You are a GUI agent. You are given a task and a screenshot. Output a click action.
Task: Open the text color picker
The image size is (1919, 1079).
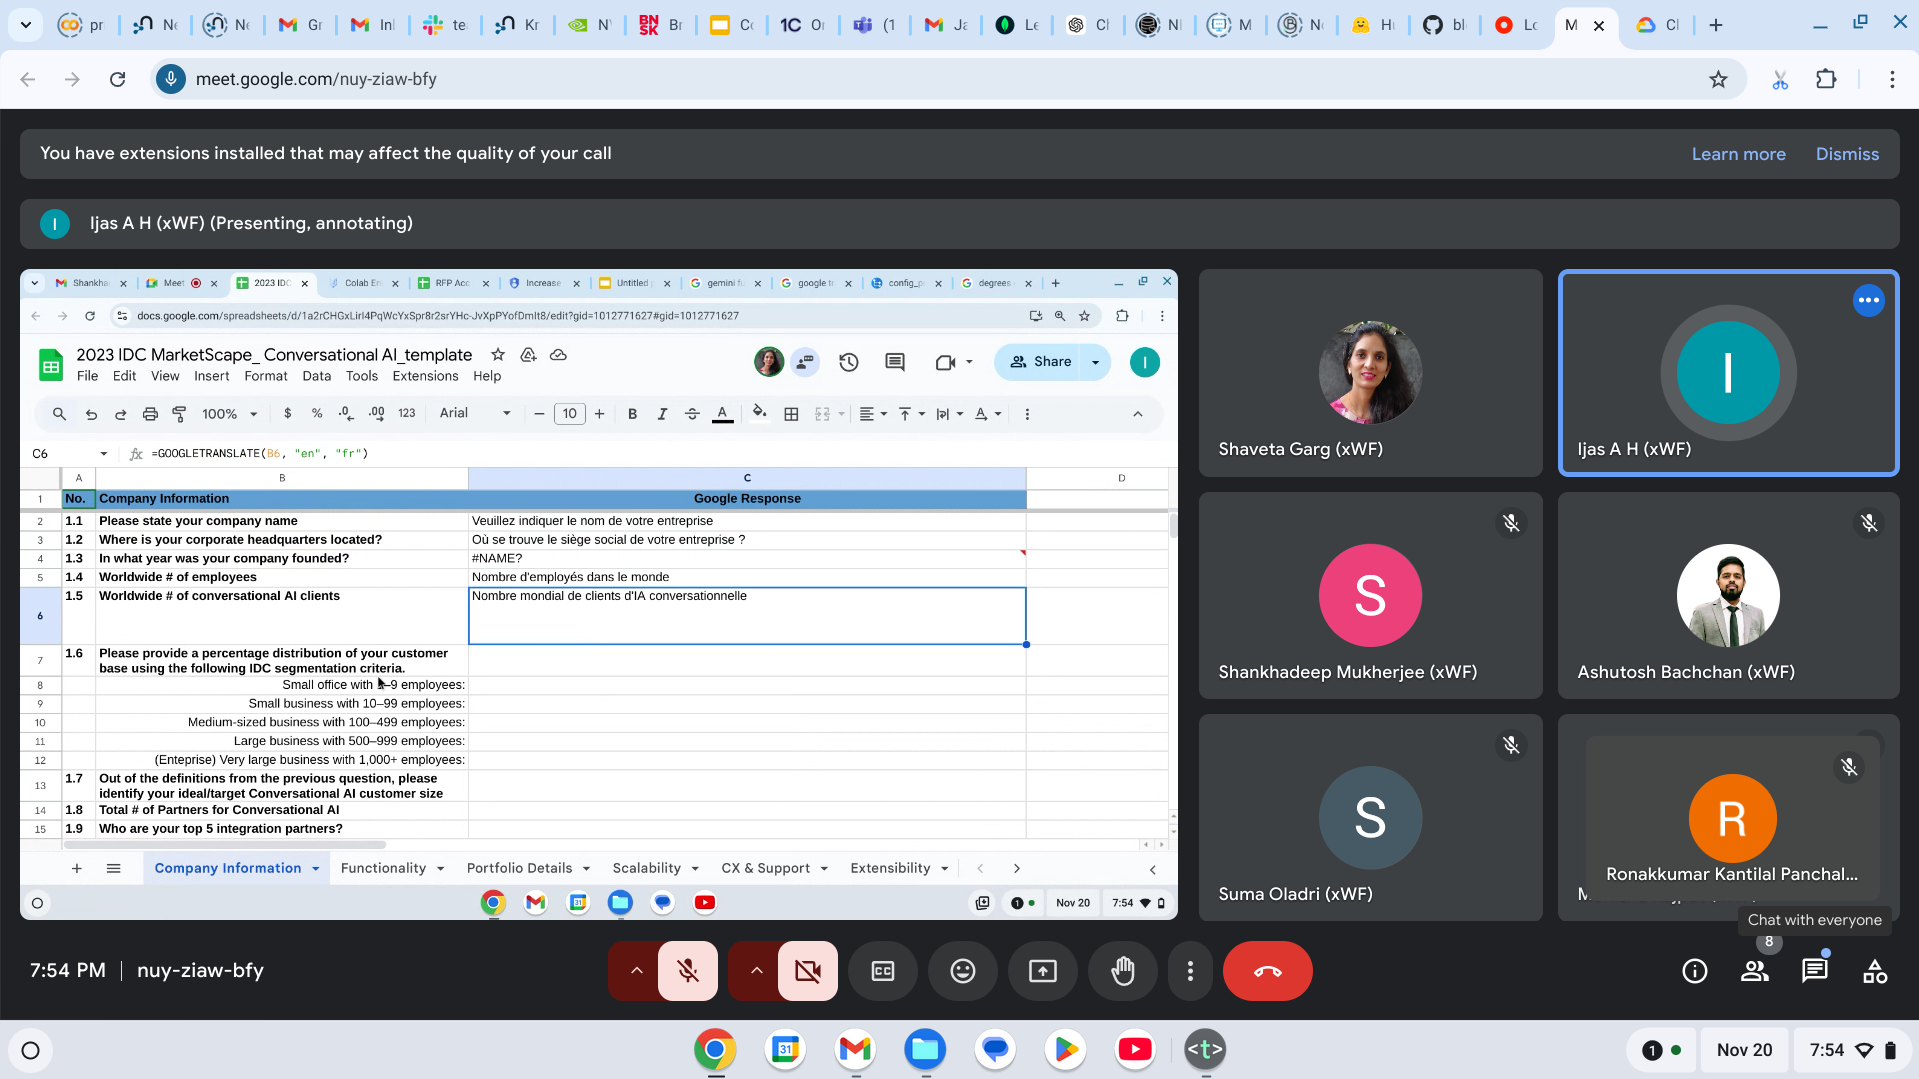pyautogui.click(x=722, y=414)
